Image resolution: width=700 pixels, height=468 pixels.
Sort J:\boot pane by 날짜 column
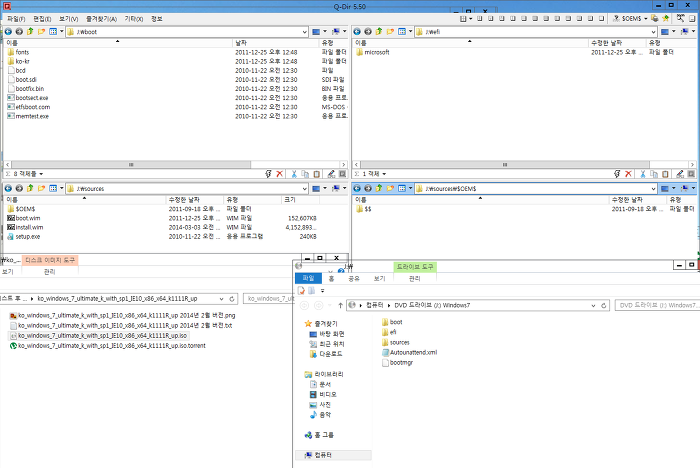click(x=275, y=43)
